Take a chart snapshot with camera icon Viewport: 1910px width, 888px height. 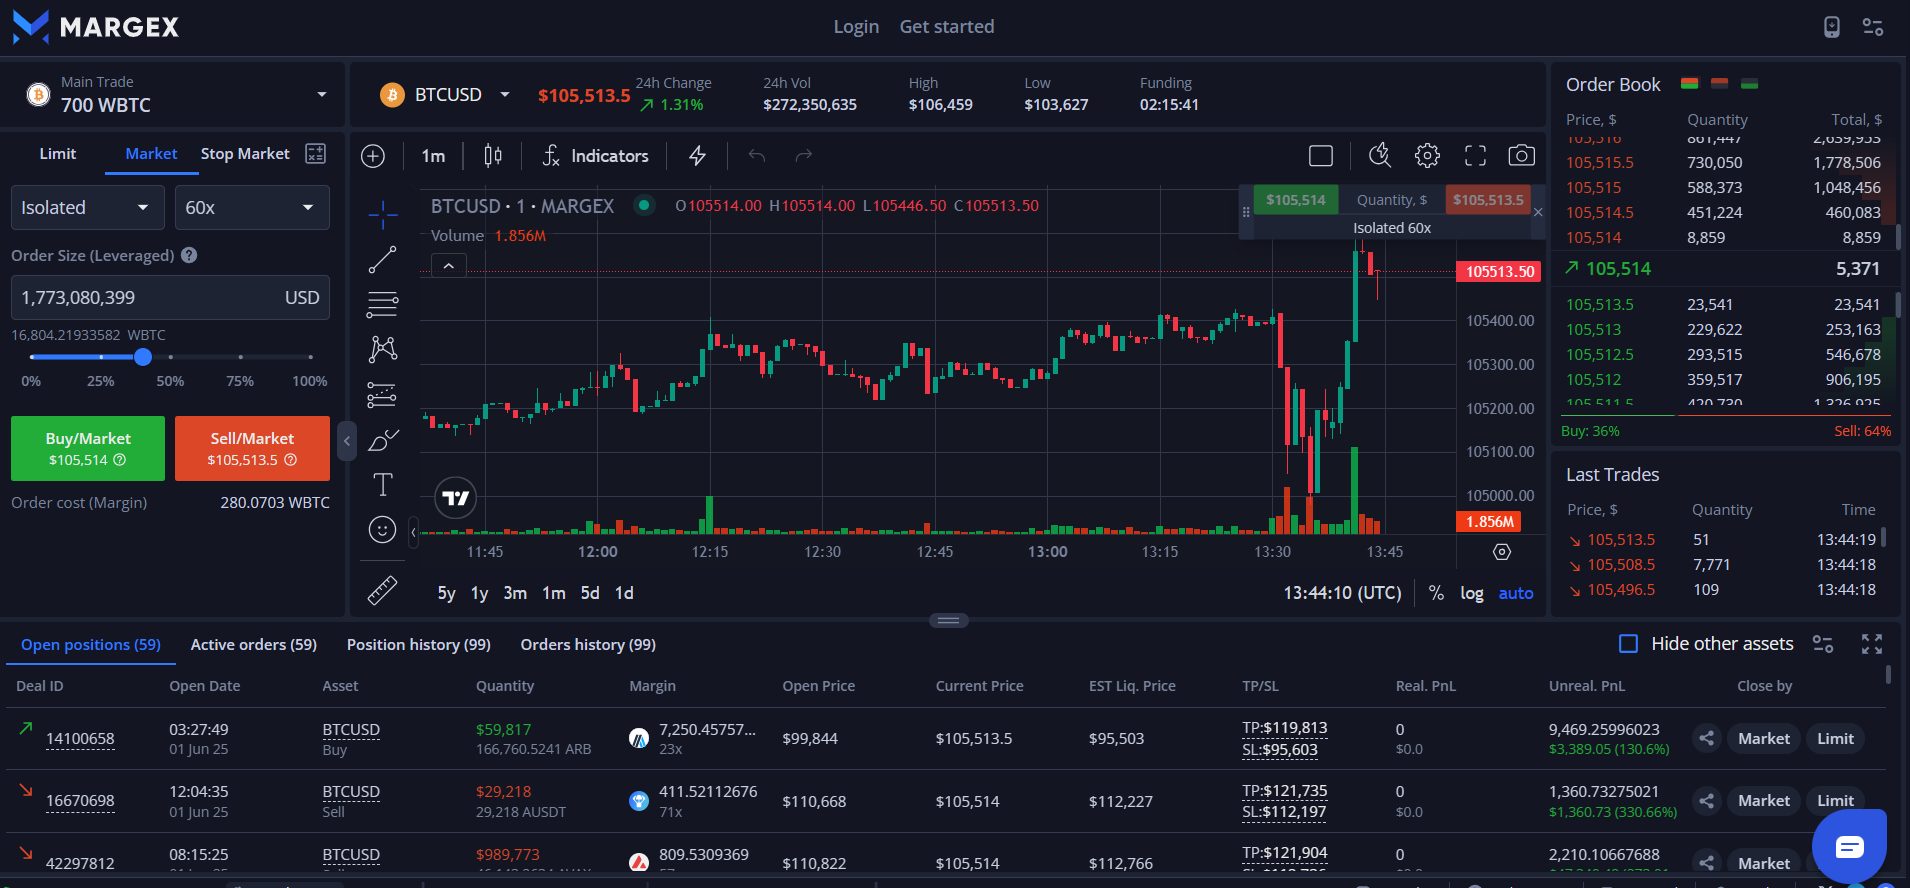[x=1521, y=155]
